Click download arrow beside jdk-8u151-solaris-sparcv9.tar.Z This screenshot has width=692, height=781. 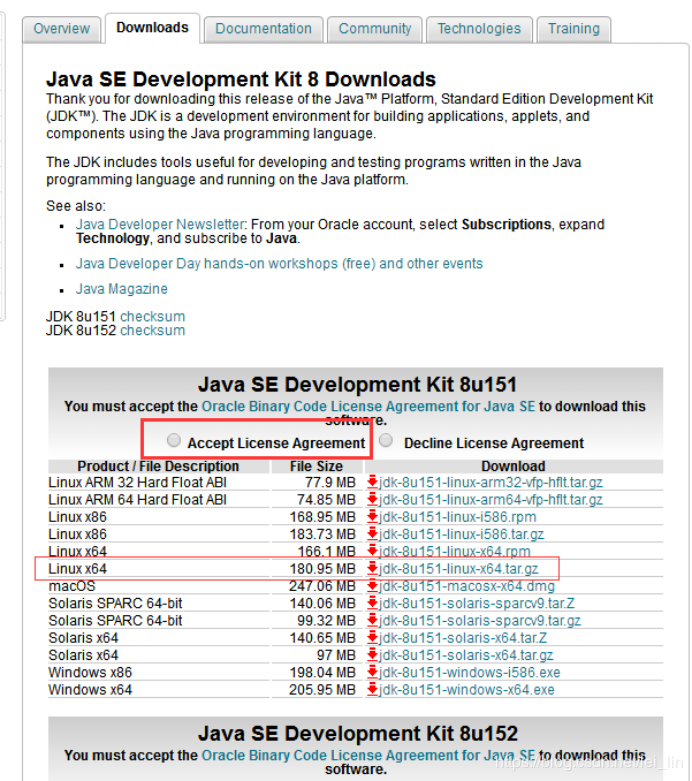tap(372, 603)
